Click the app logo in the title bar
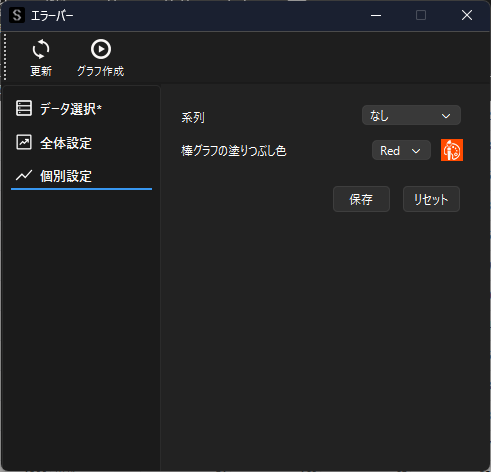Image resolution: width=491 pixels, height=472 pixels. (x=17, y=15)
